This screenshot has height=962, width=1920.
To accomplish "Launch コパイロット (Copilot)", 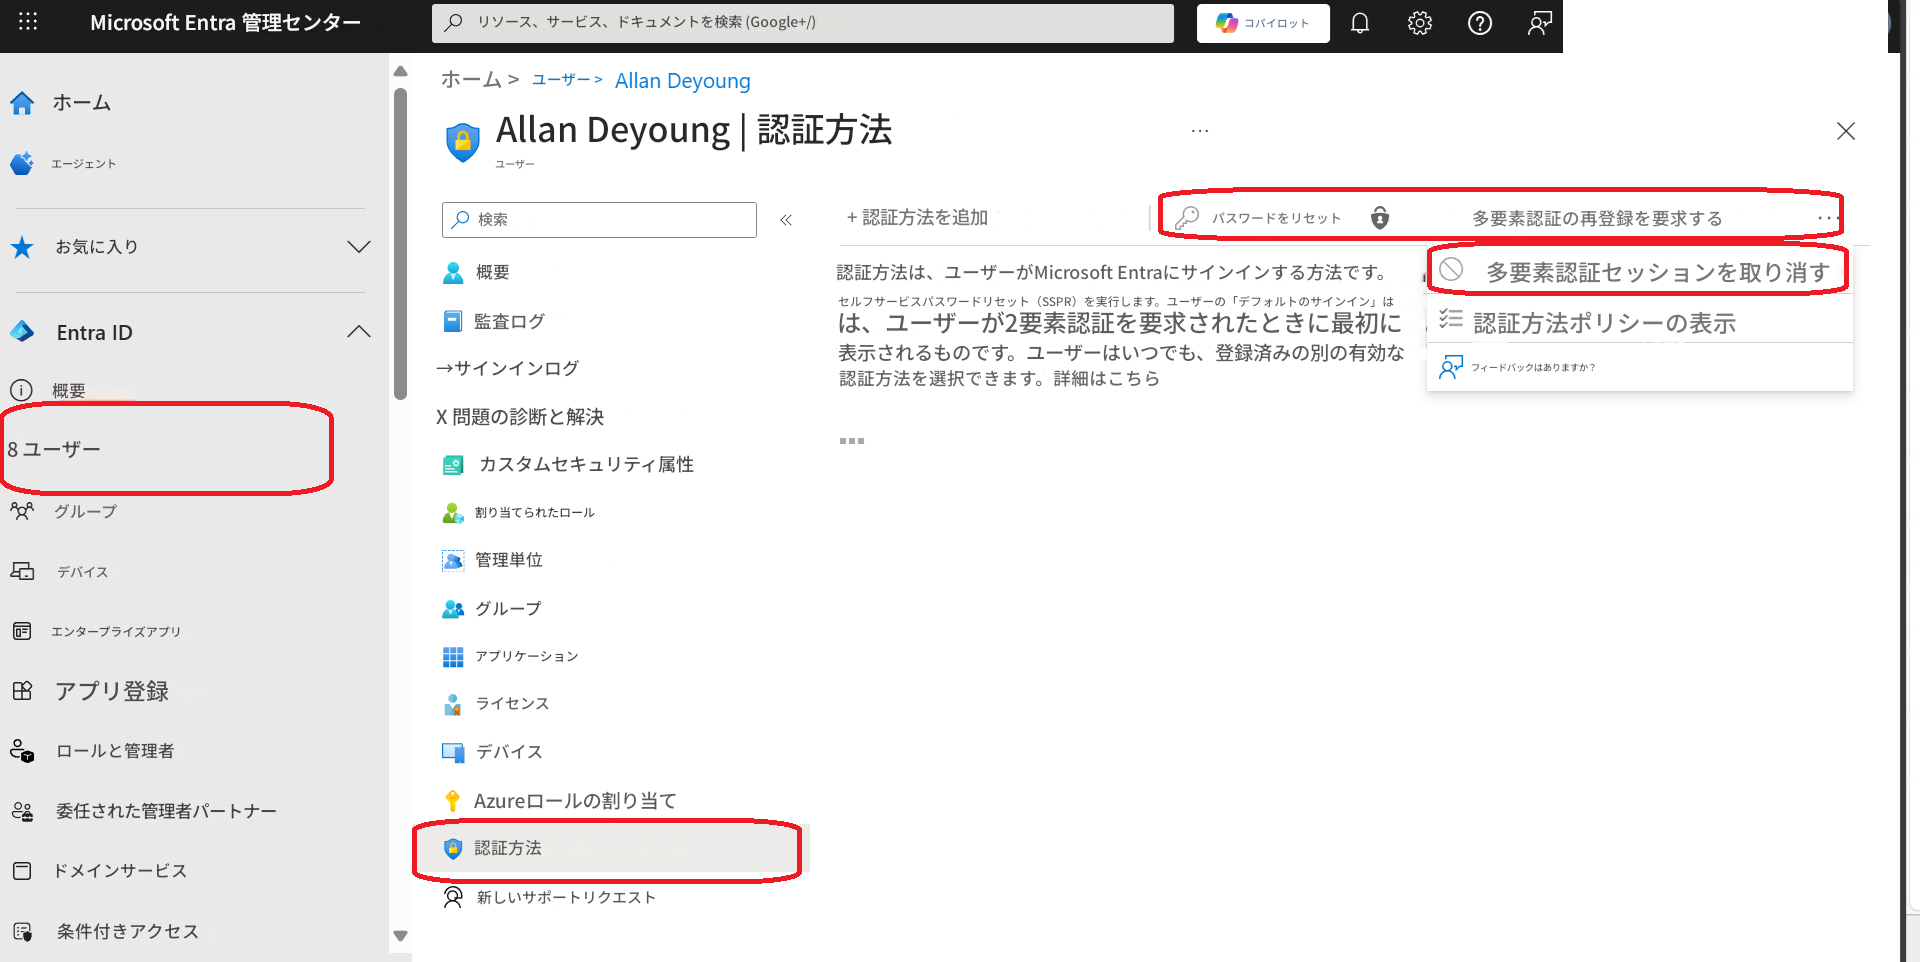I will [1263, 23].
